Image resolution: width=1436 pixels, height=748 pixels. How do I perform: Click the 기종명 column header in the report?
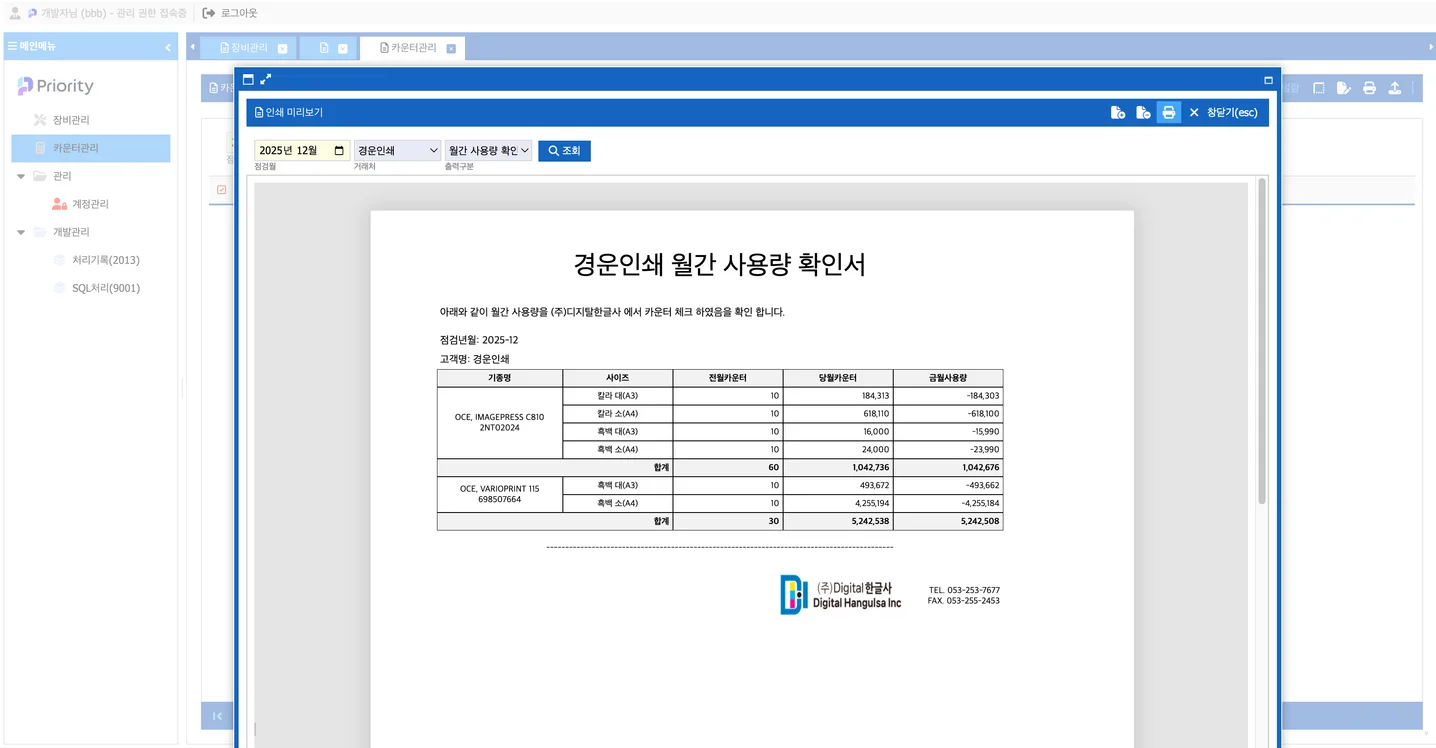point(500,378)
